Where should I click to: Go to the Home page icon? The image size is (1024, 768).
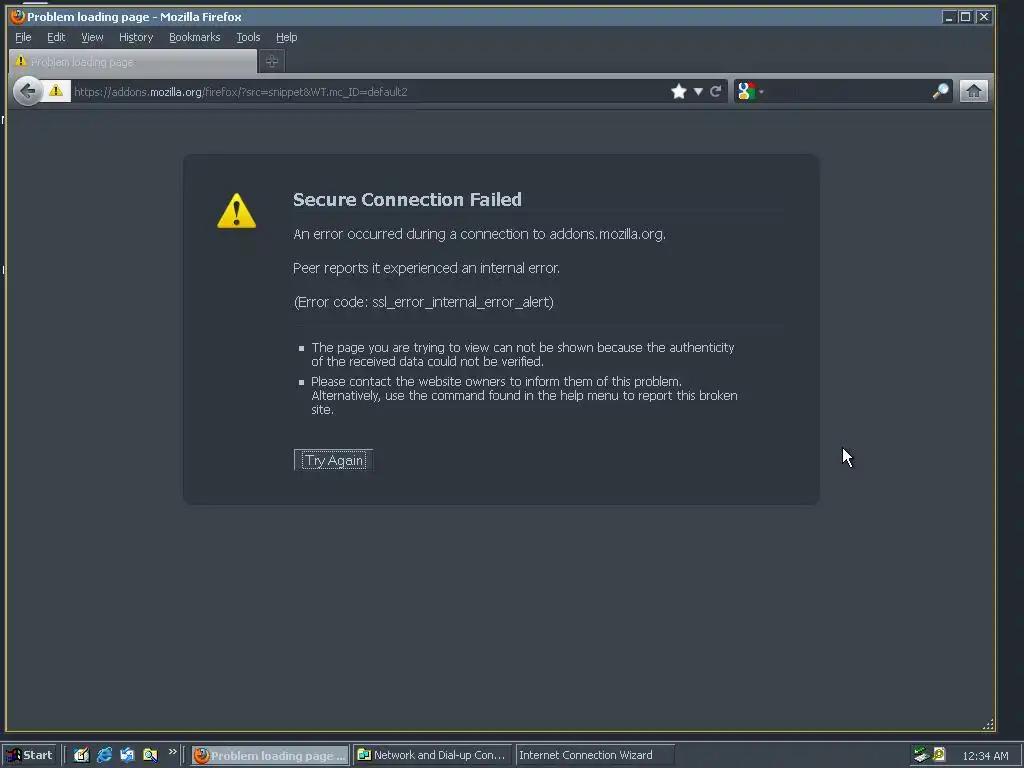973,91
